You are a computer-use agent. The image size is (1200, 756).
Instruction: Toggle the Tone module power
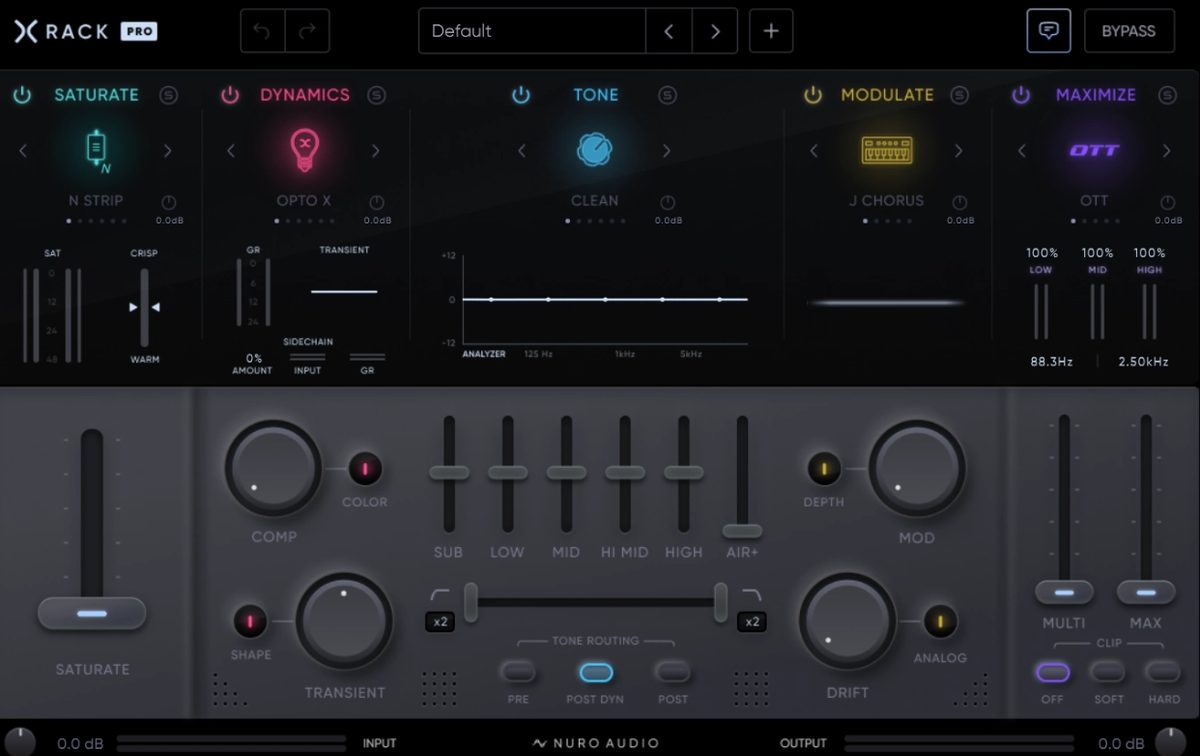click(521, 95)
